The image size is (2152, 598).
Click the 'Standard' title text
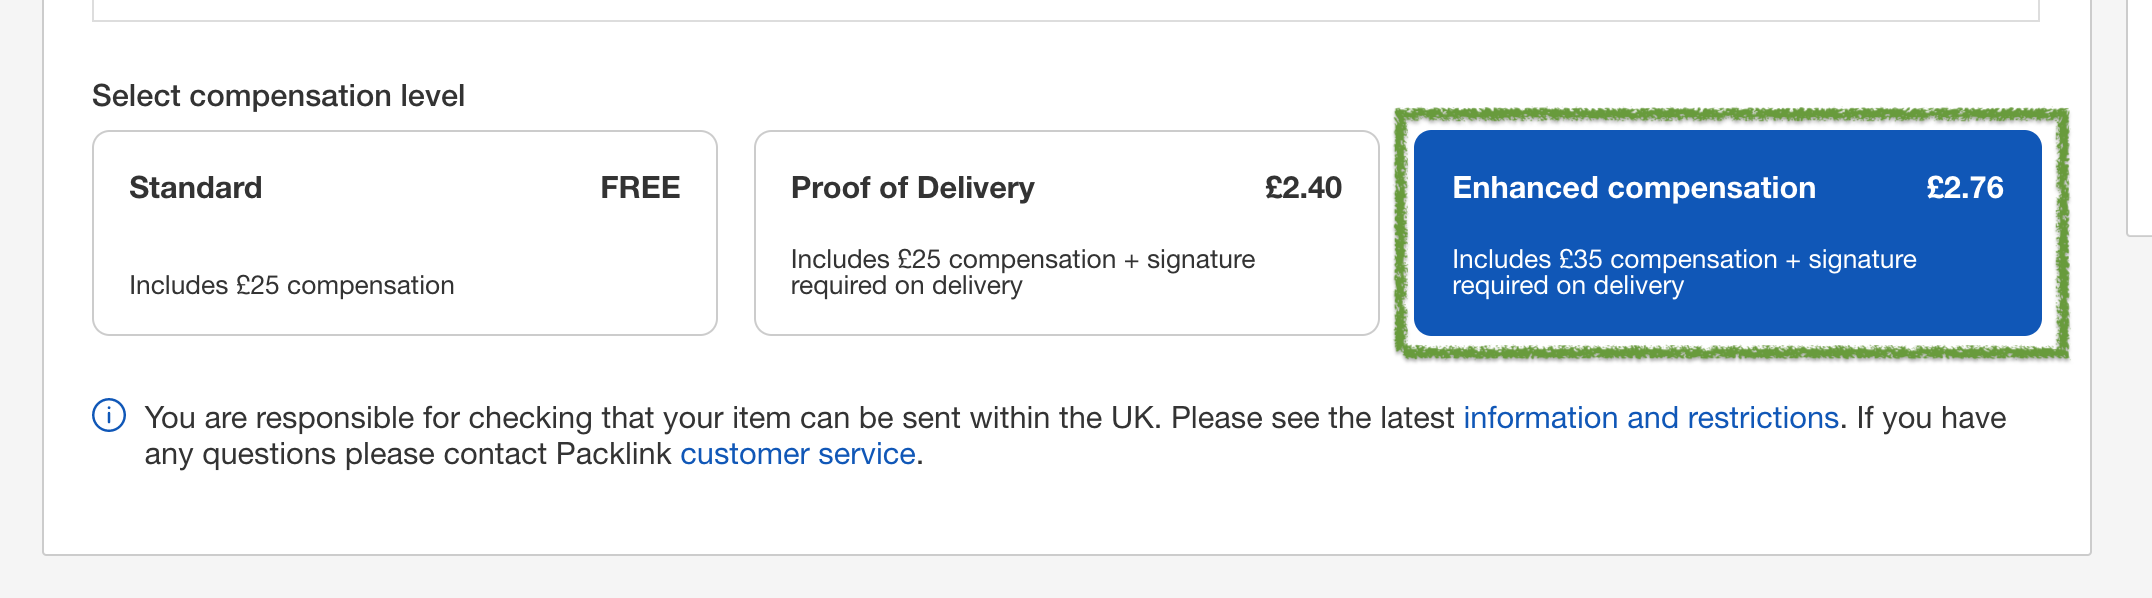196,188
